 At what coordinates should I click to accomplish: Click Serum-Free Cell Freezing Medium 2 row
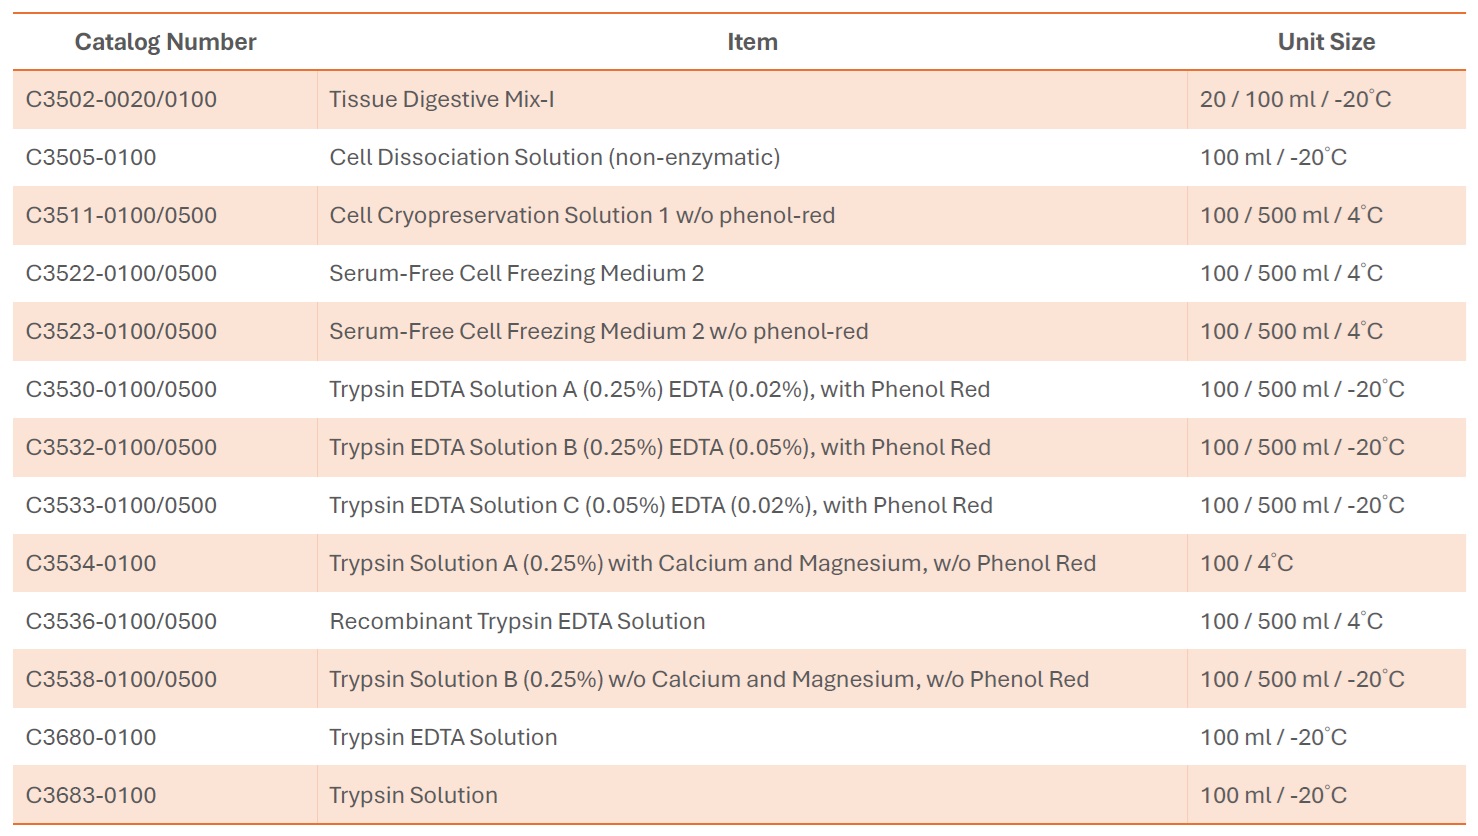(739, 273)
